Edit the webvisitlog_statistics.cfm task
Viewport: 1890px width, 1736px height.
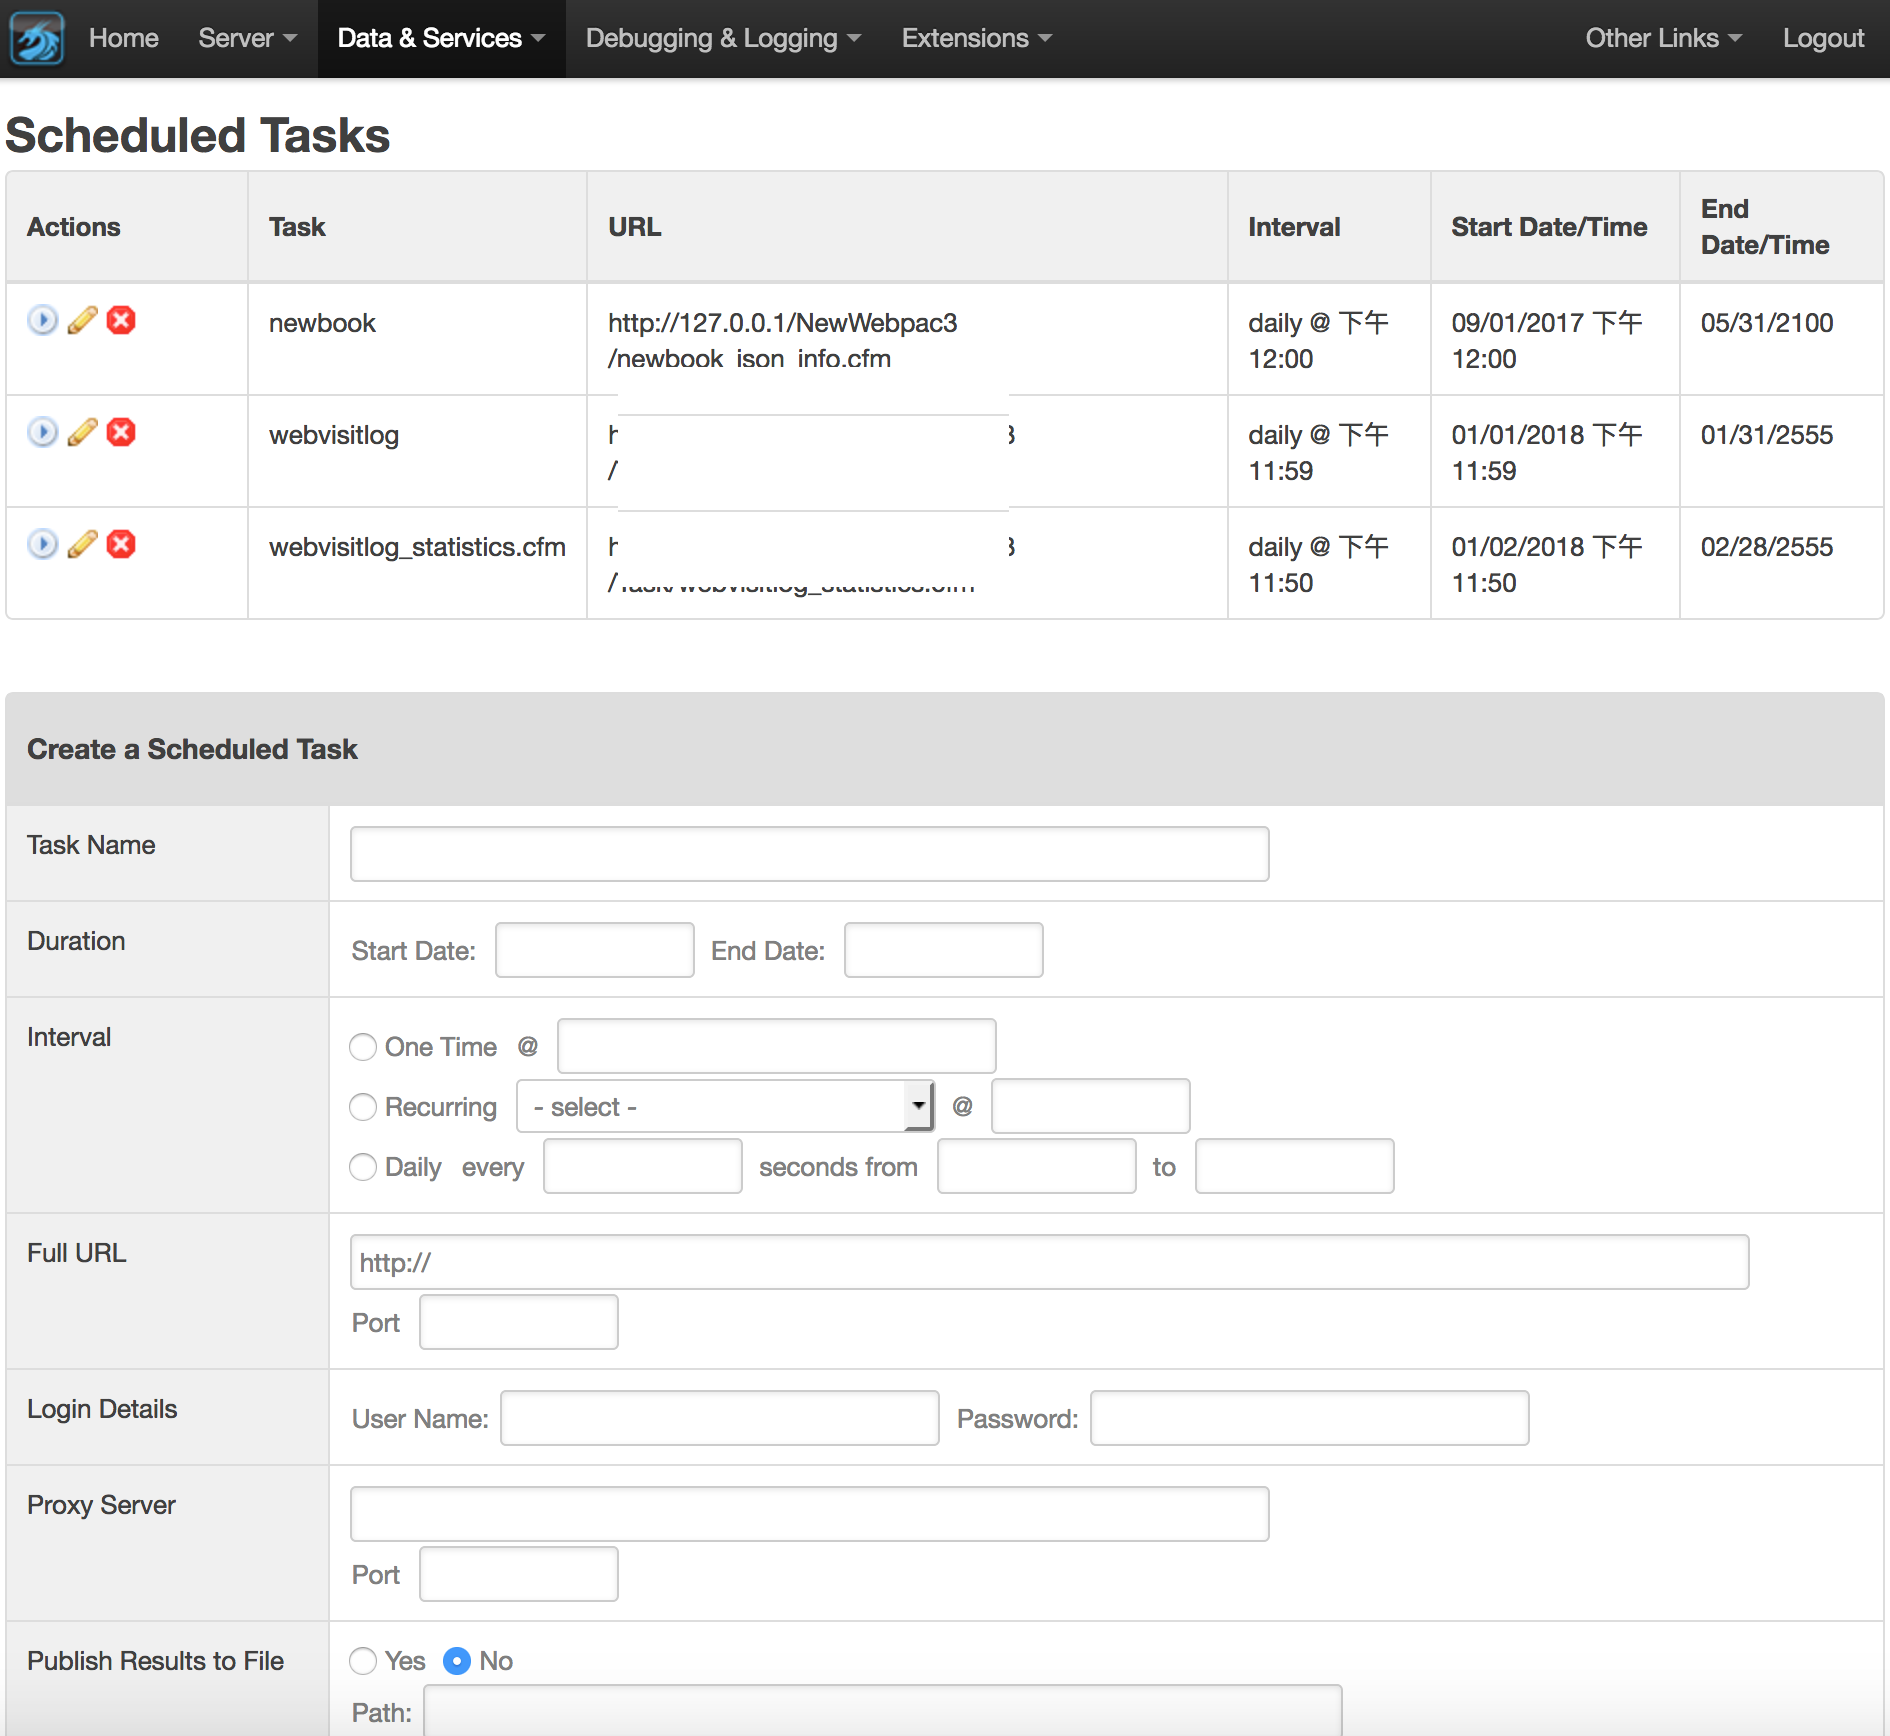[82, 544]
